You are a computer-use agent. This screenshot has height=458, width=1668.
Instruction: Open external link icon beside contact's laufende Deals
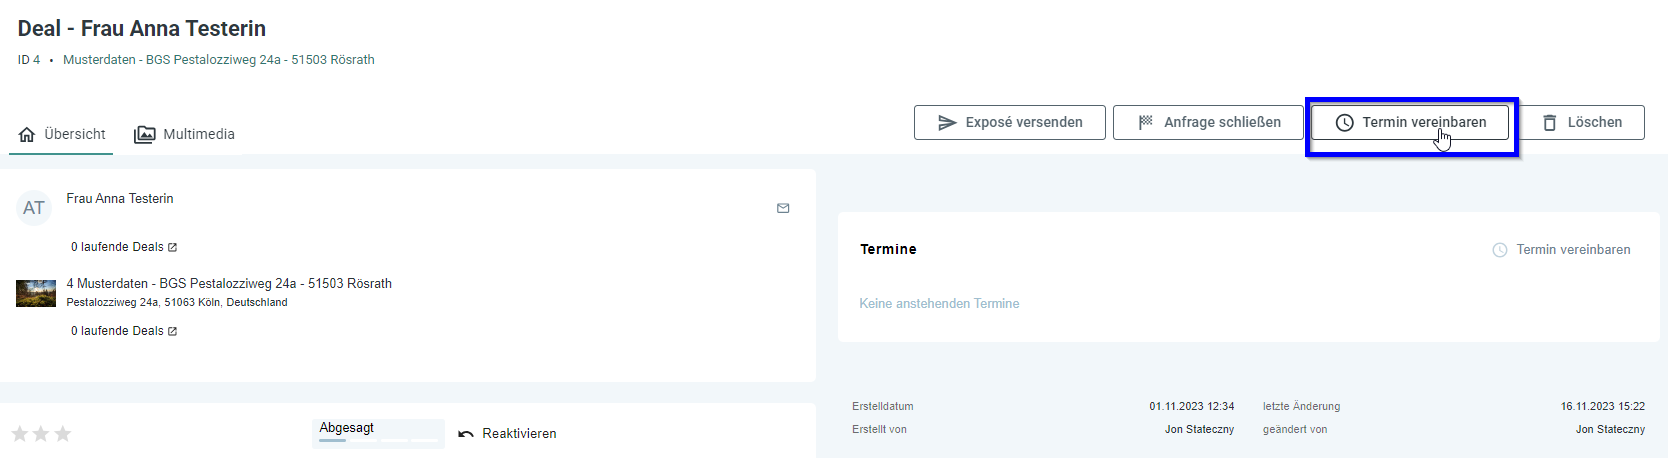(x=172, y=247)
